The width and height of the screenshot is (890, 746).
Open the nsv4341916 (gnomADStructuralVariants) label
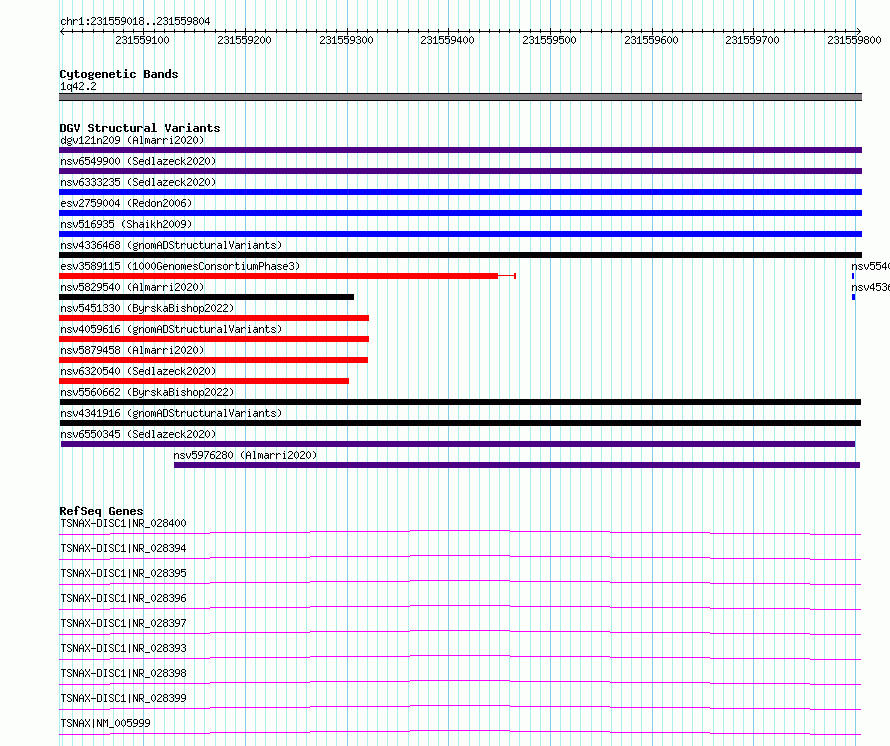point(171,413)
